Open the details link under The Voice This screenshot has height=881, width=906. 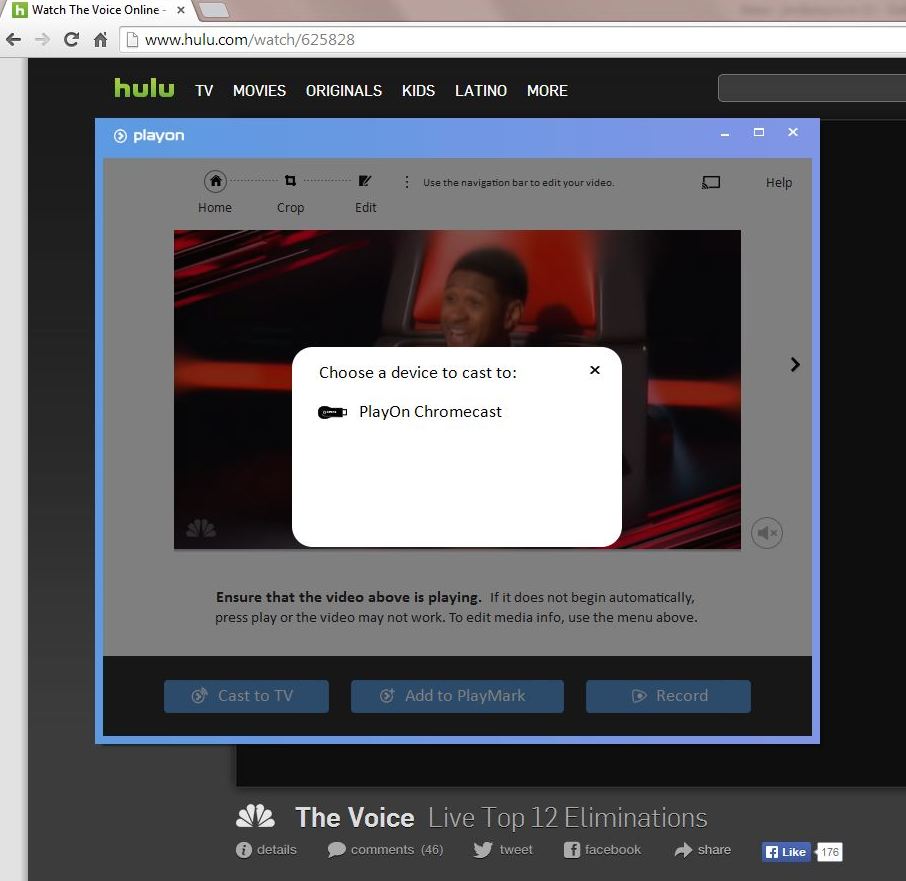[266, 850]
